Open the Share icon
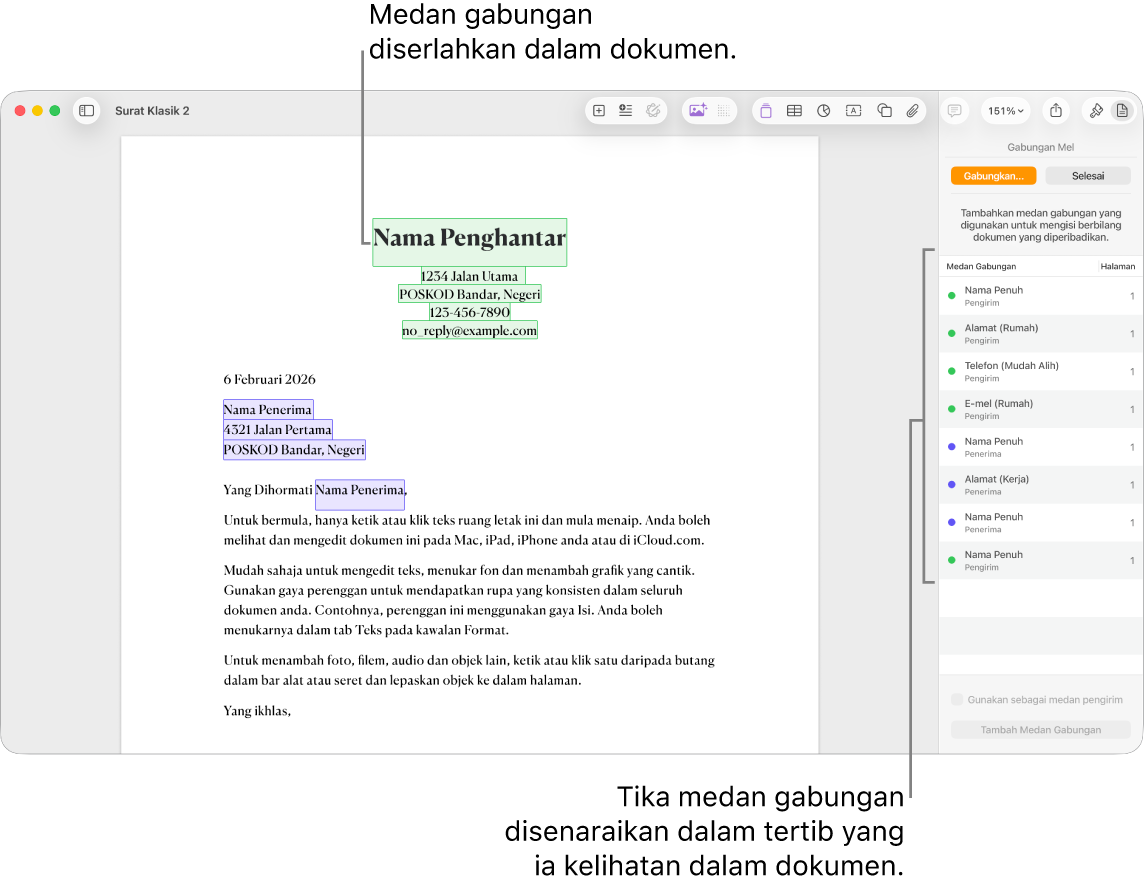1144x886 pixels. (1056, 111)
